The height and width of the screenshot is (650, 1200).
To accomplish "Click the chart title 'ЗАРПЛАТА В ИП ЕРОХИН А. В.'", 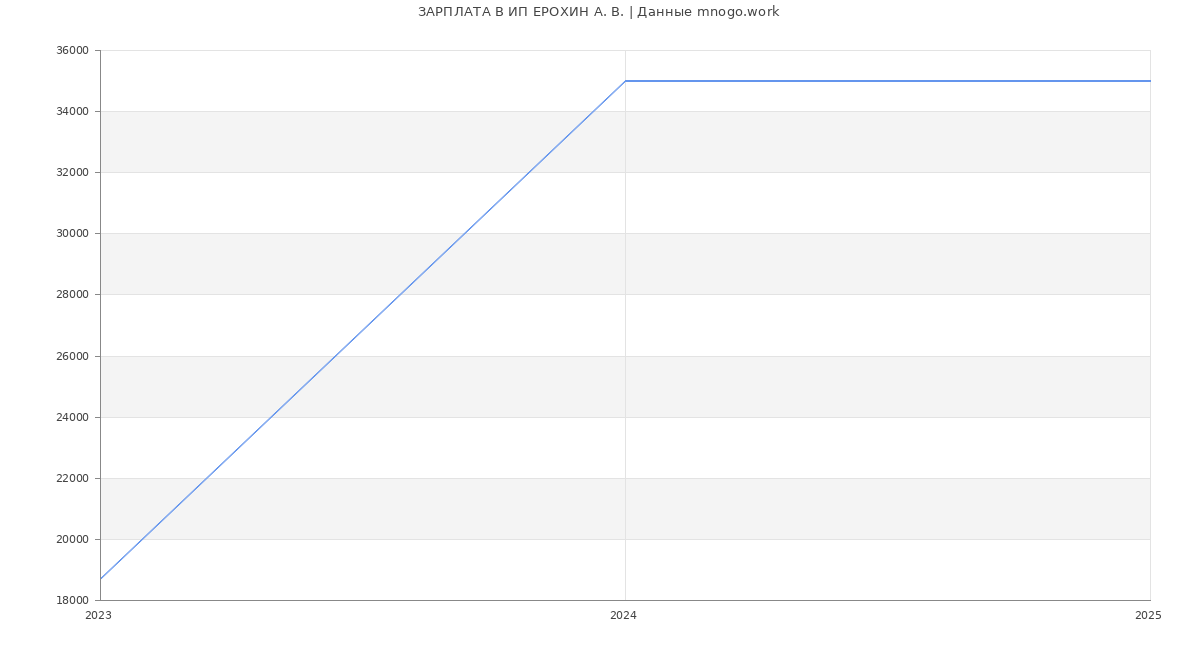I will [x=520, y=12].
